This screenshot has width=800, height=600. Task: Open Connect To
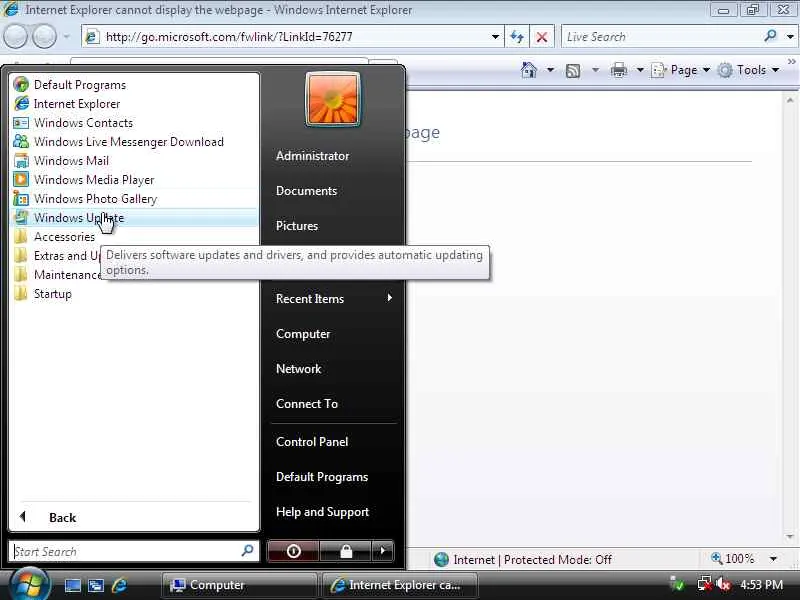click(307, 404)
